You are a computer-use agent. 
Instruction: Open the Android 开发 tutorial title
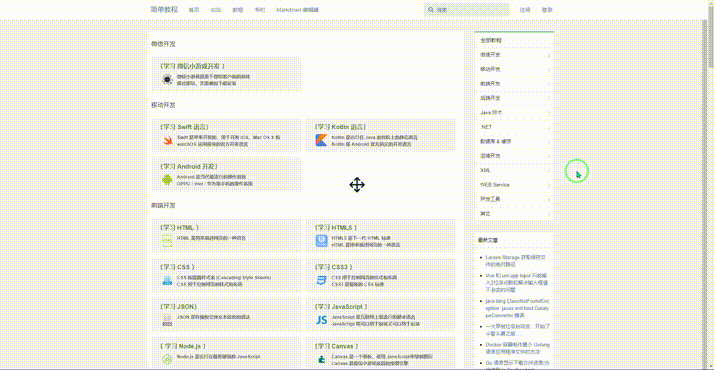click(x=189, y=167)
